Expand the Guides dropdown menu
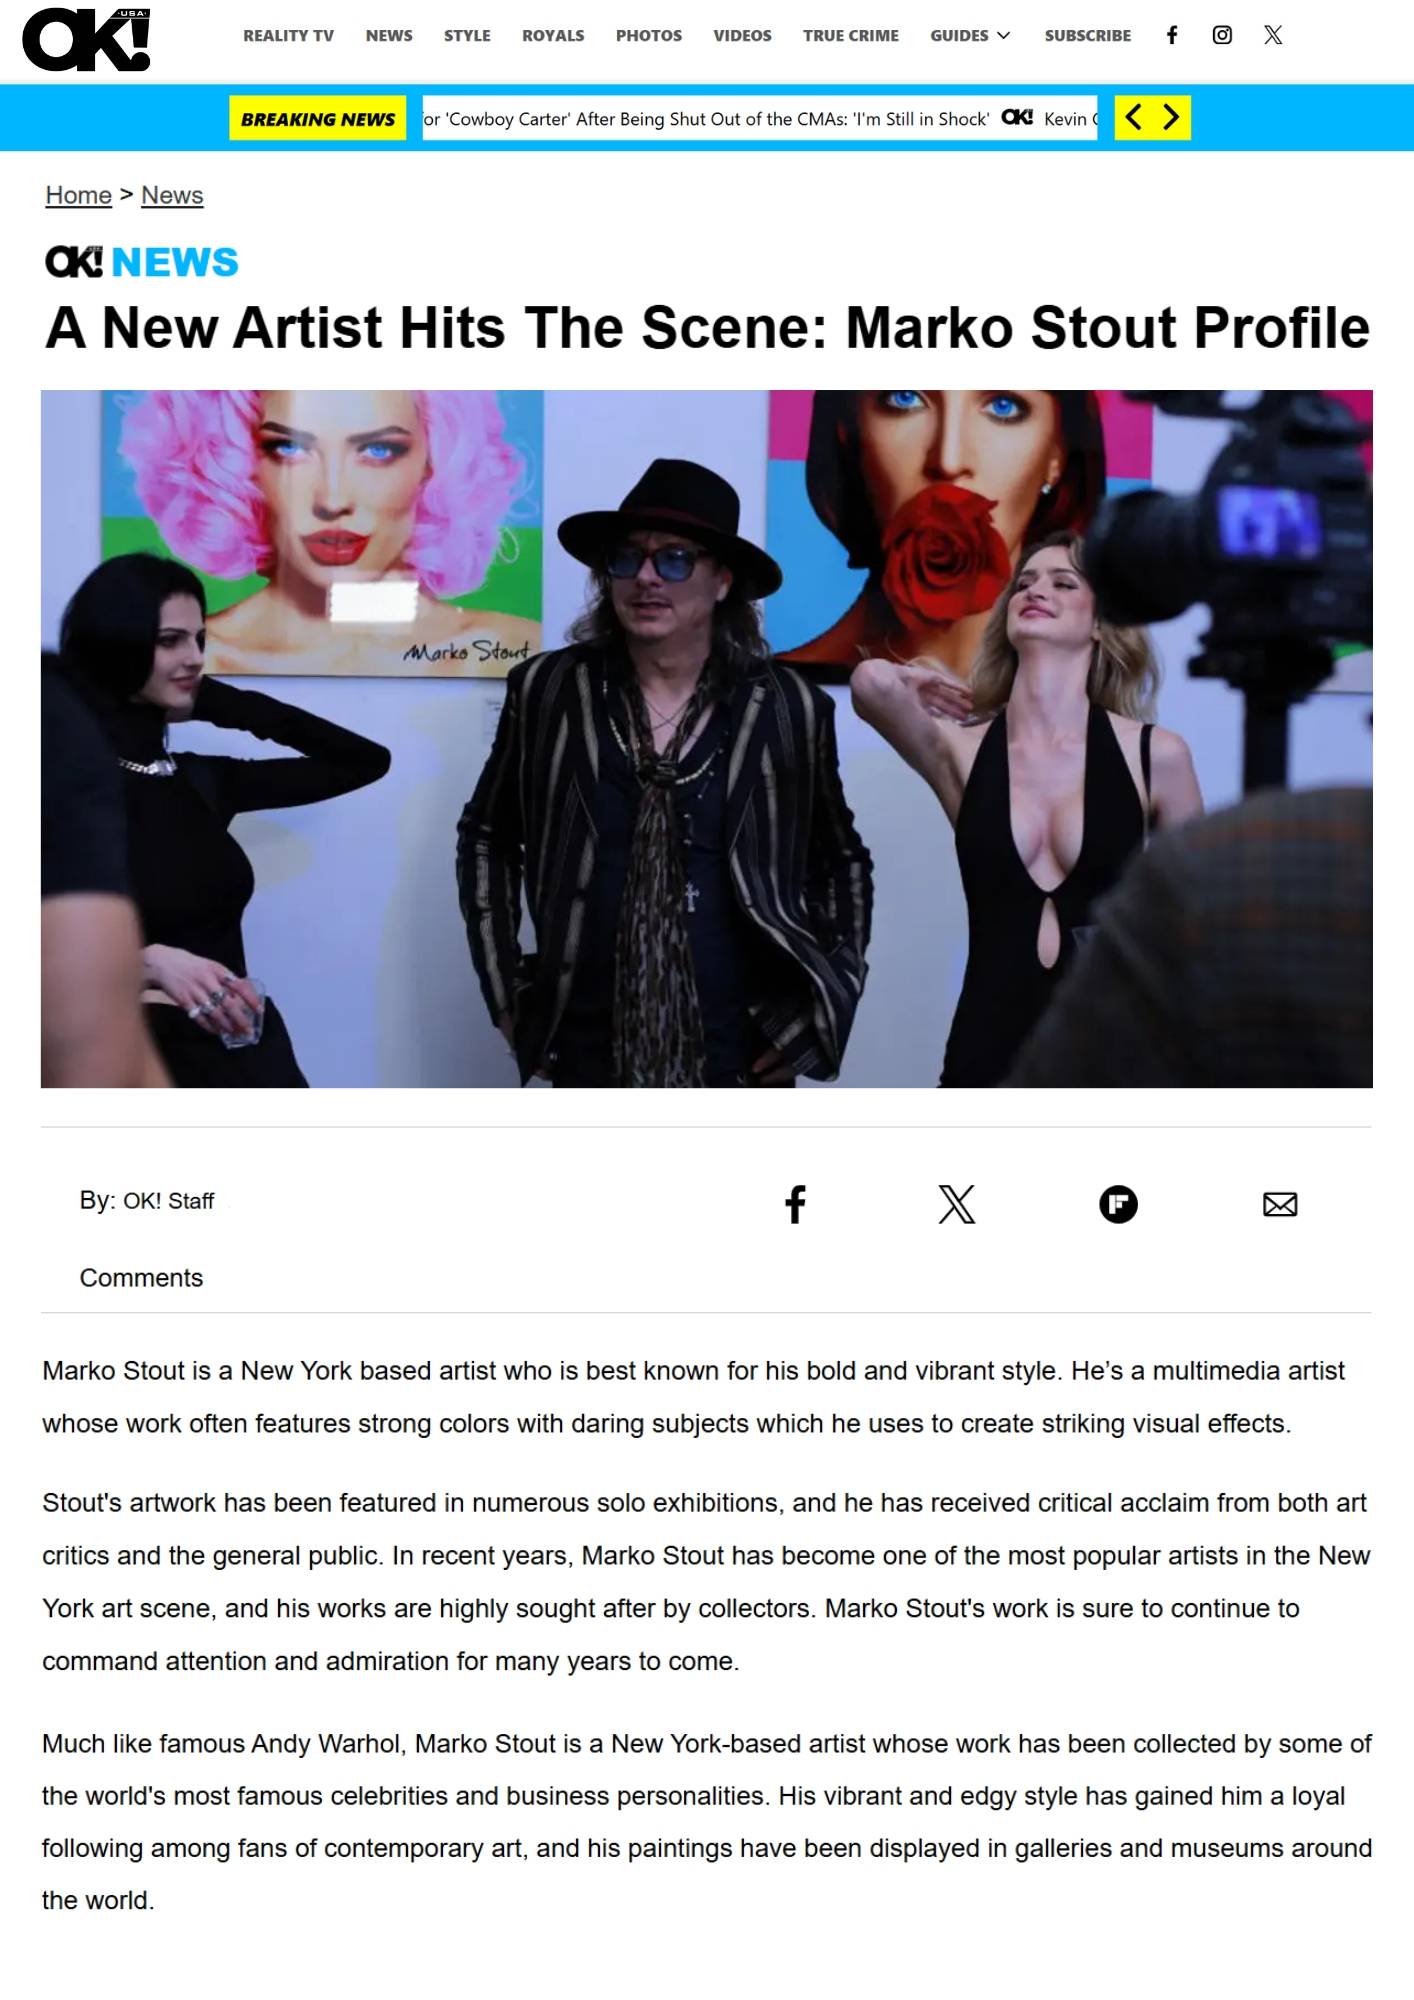 (x=970, y=36)
